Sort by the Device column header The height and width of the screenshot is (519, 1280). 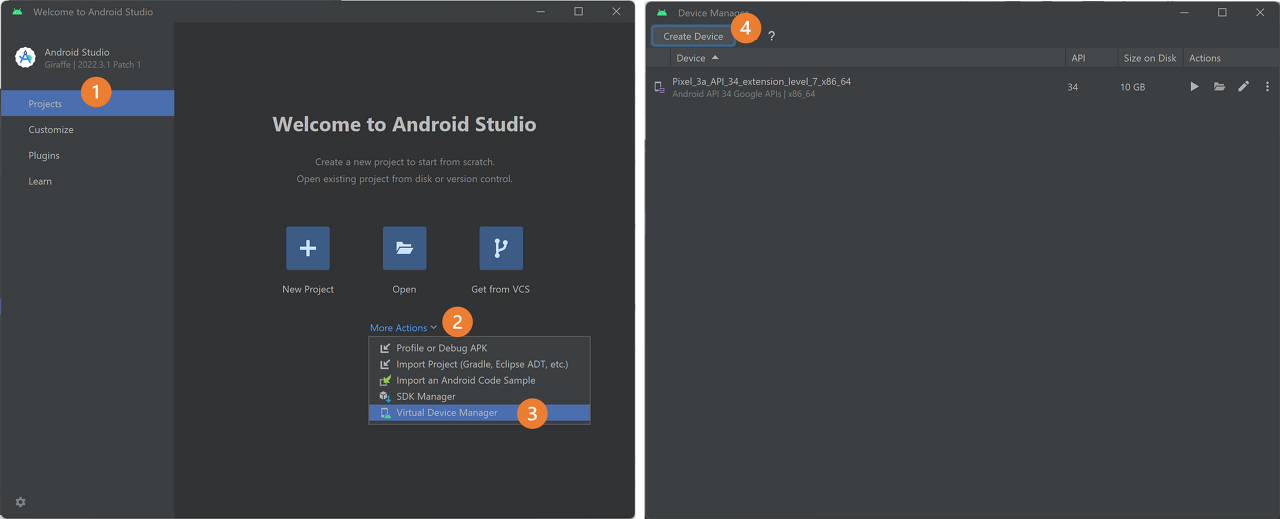(697, 58)
